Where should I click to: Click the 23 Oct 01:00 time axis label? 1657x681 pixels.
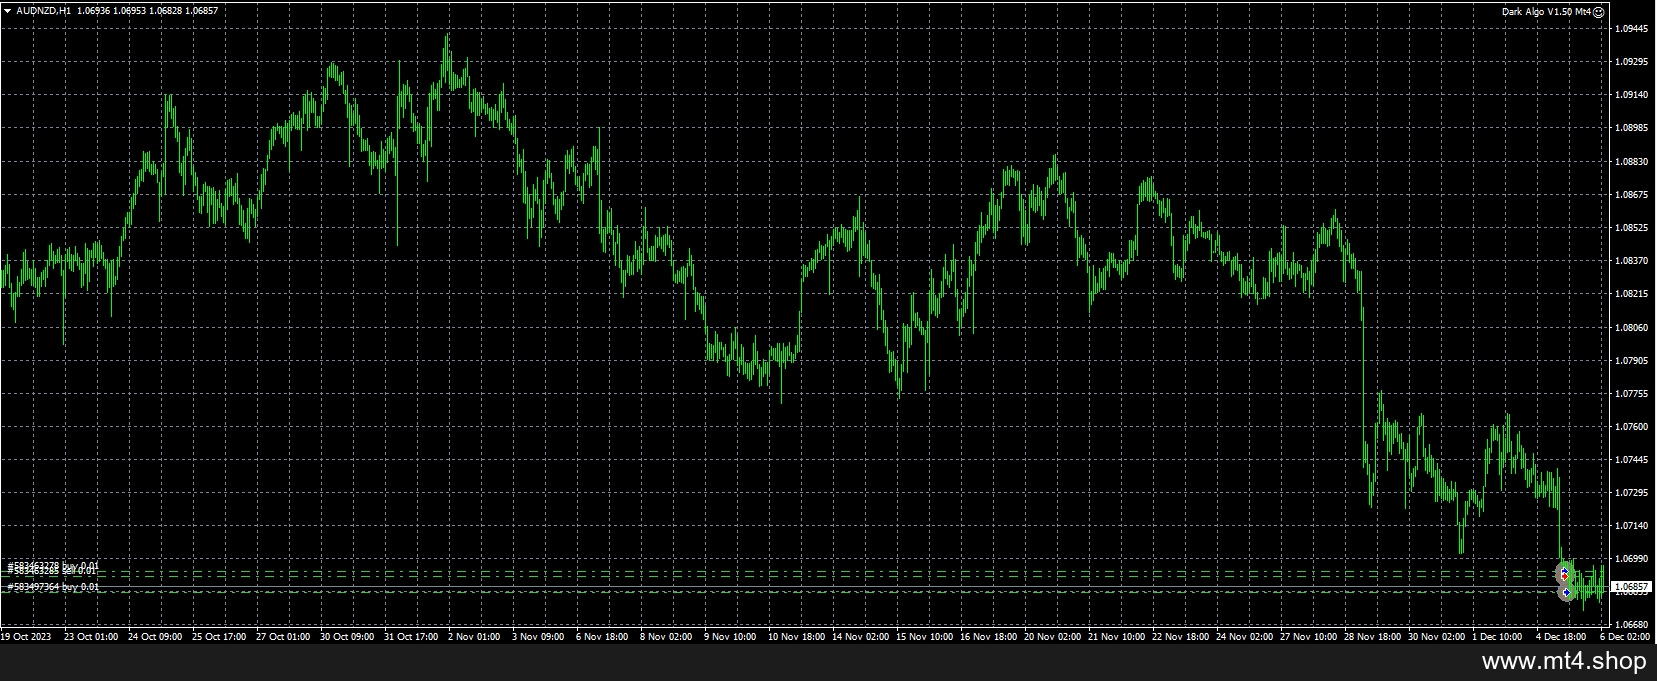(91, 636)
